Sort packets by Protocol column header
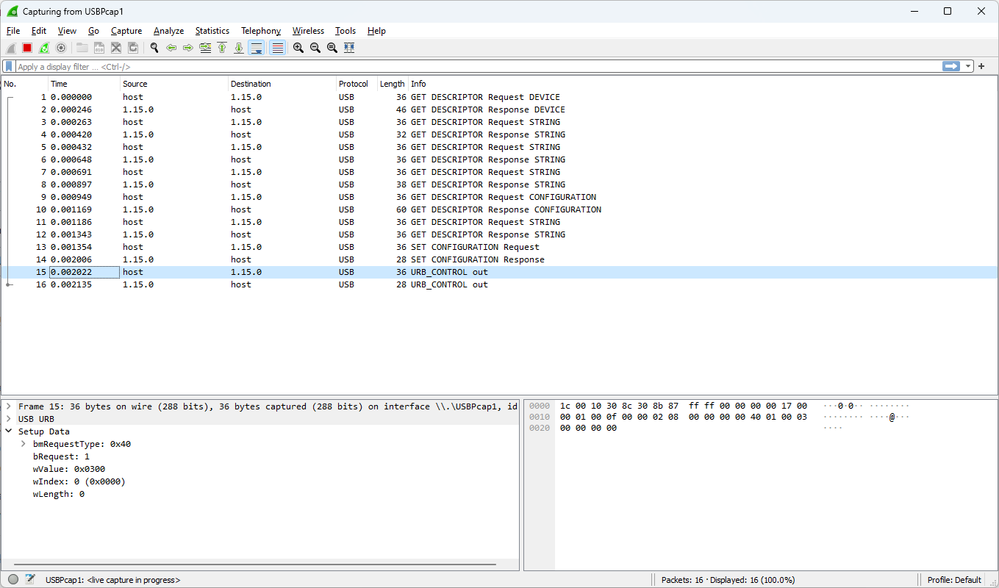 354,84
